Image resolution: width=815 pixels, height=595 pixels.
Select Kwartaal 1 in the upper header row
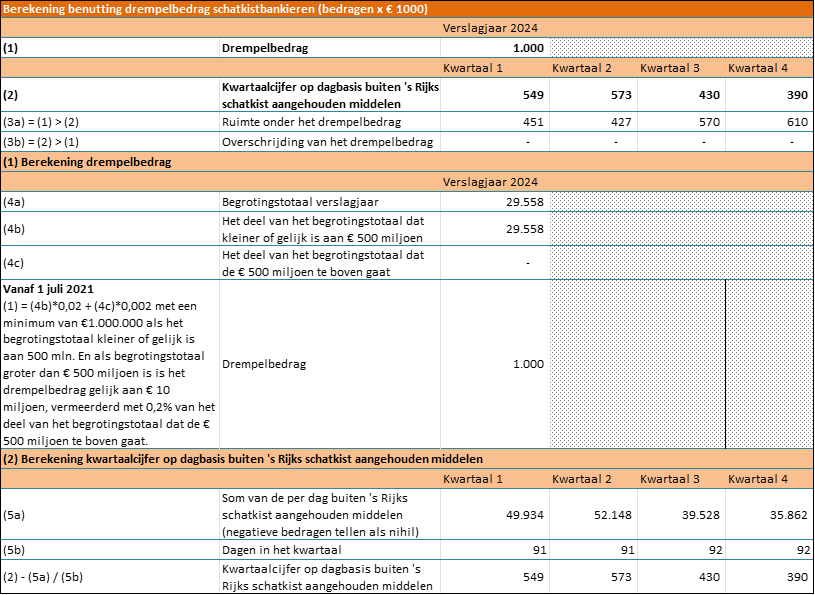(473, 68)
